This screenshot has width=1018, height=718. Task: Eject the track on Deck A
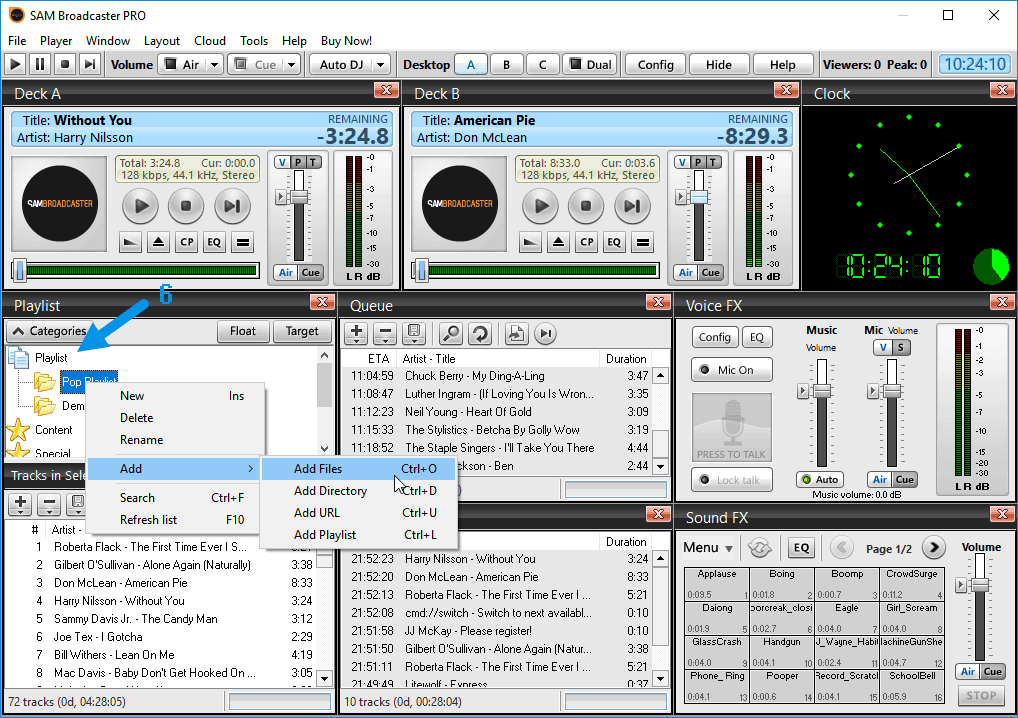pos(158,241)
